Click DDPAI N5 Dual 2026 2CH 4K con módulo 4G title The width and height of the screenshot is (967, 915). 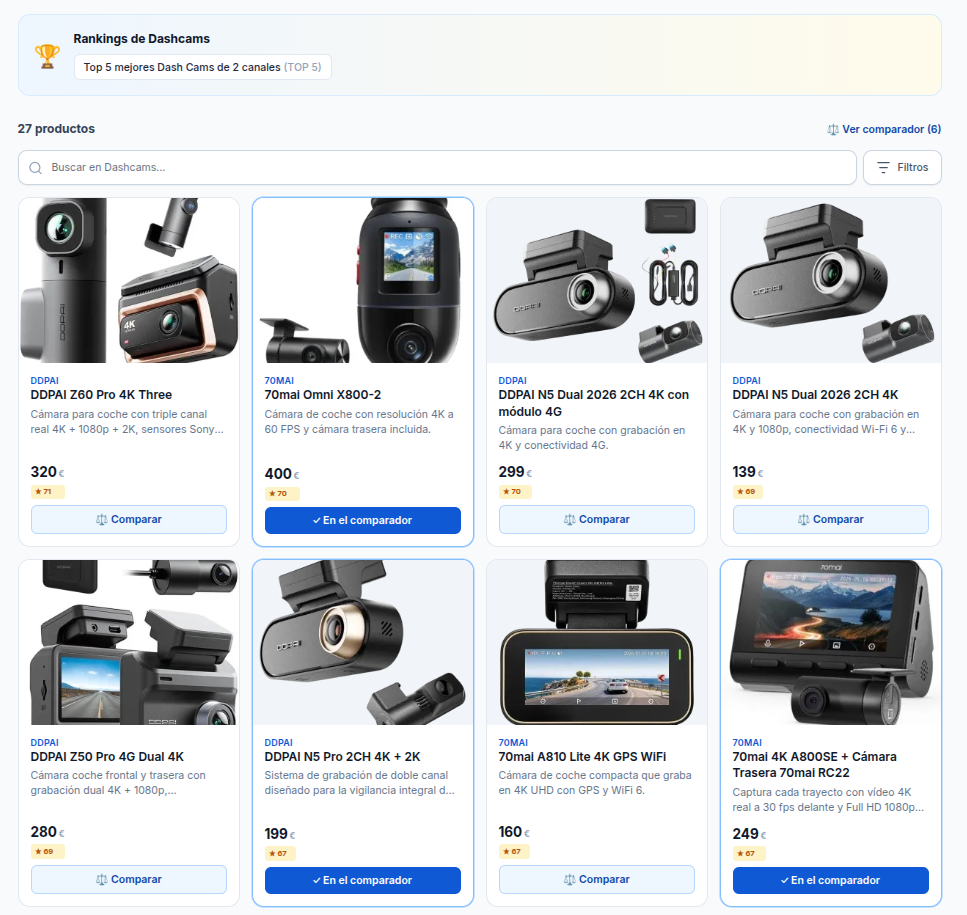point(594,403)
